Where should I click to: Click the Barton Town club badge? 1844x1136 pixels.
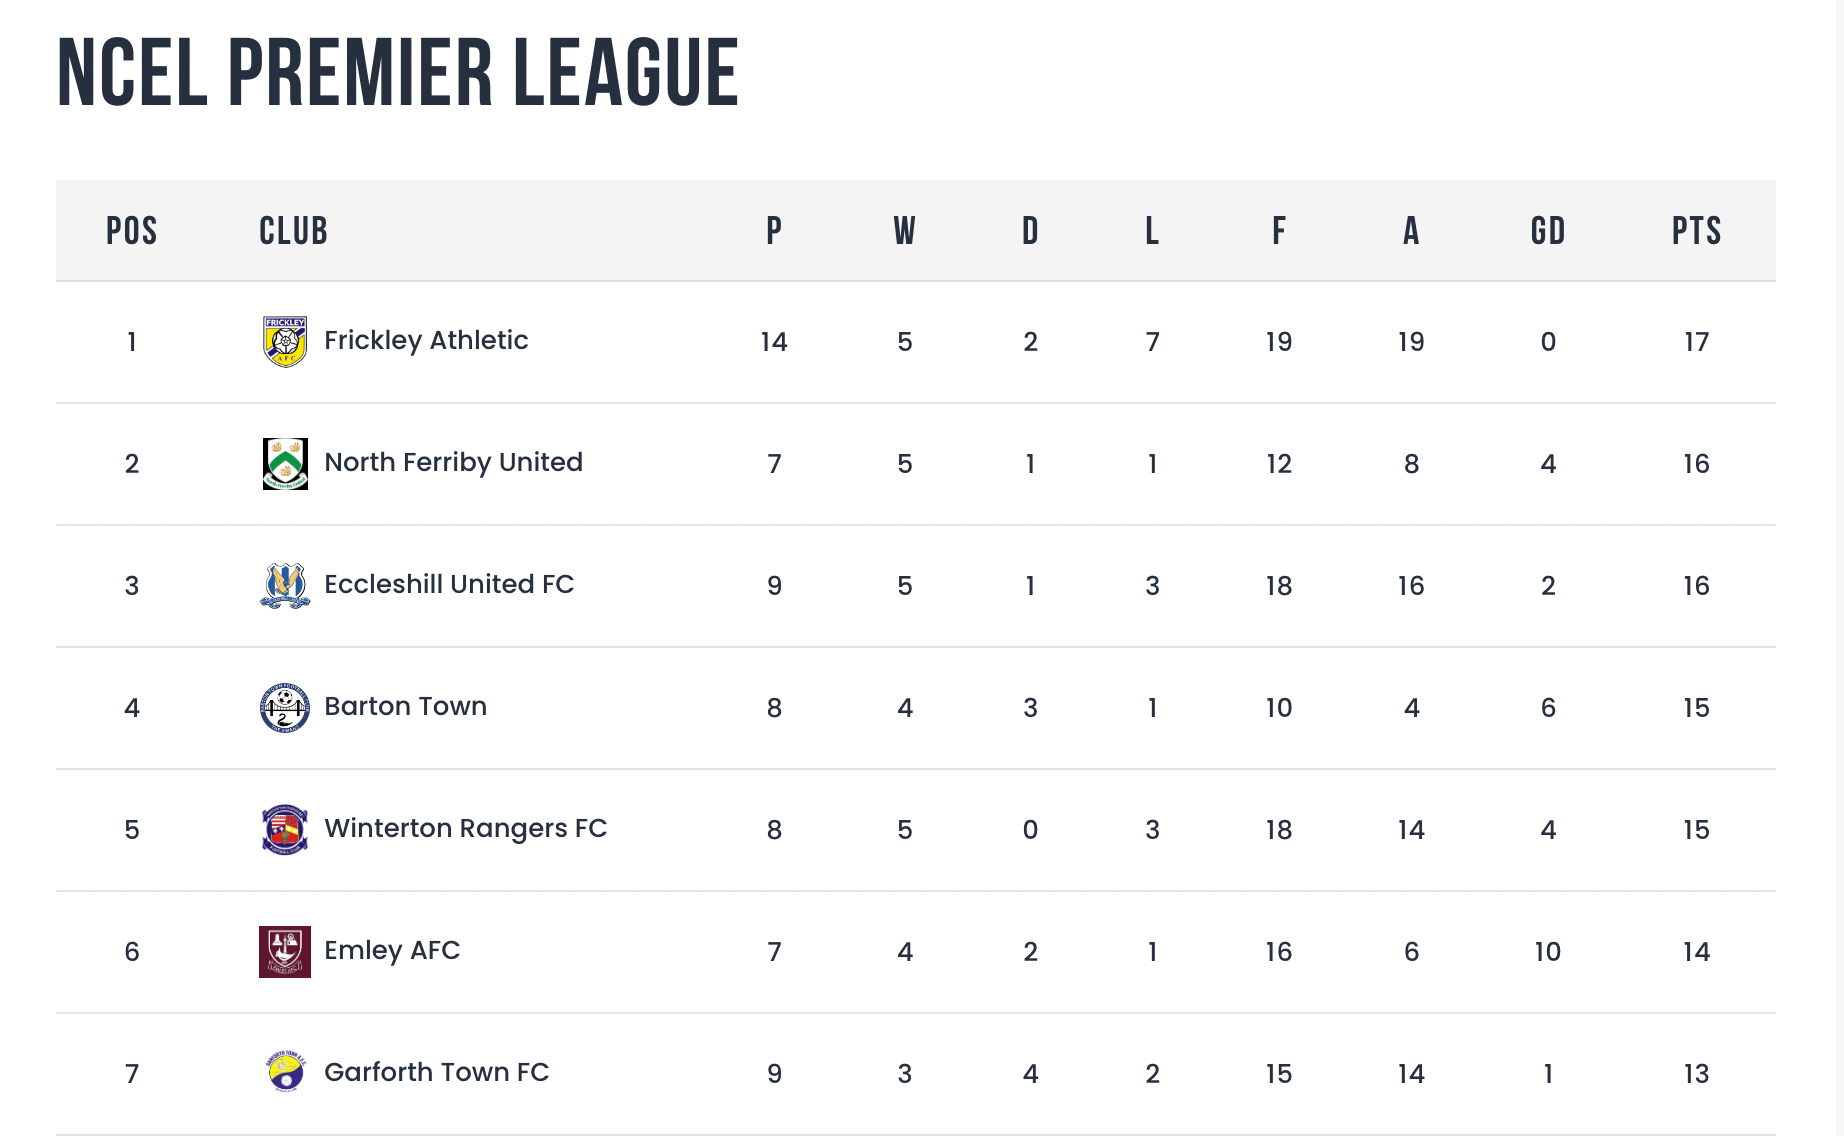click(x=285, y=708)
